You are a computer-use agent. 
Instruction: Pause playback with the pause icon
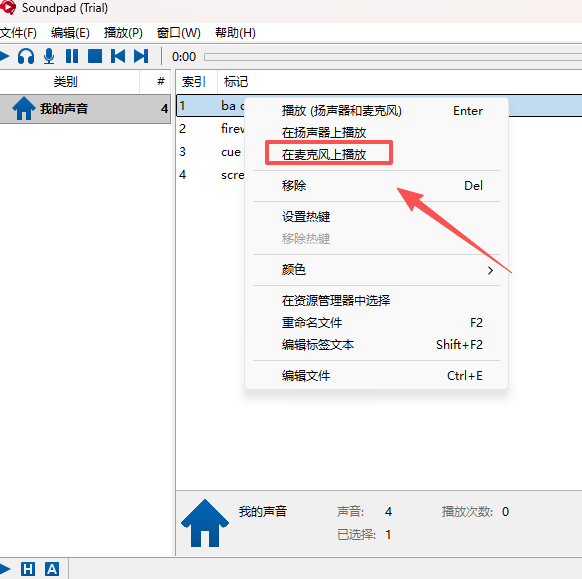pyautogui.click(x=72, y=56)
